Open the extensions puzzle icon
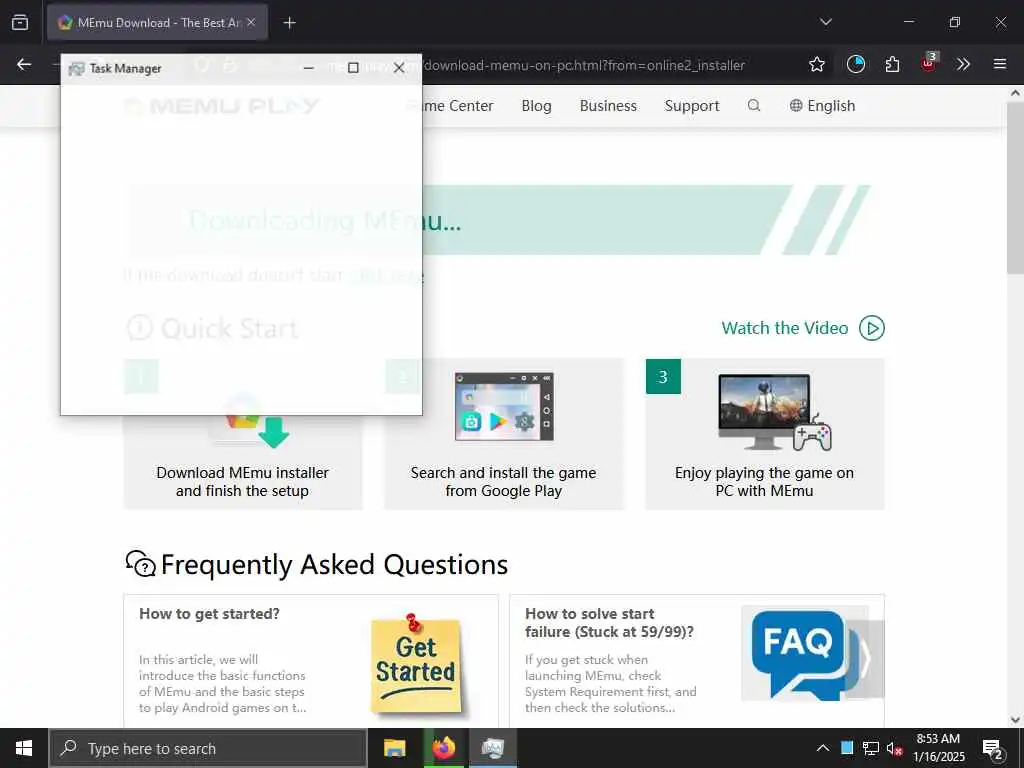 (x=892, y=64)
